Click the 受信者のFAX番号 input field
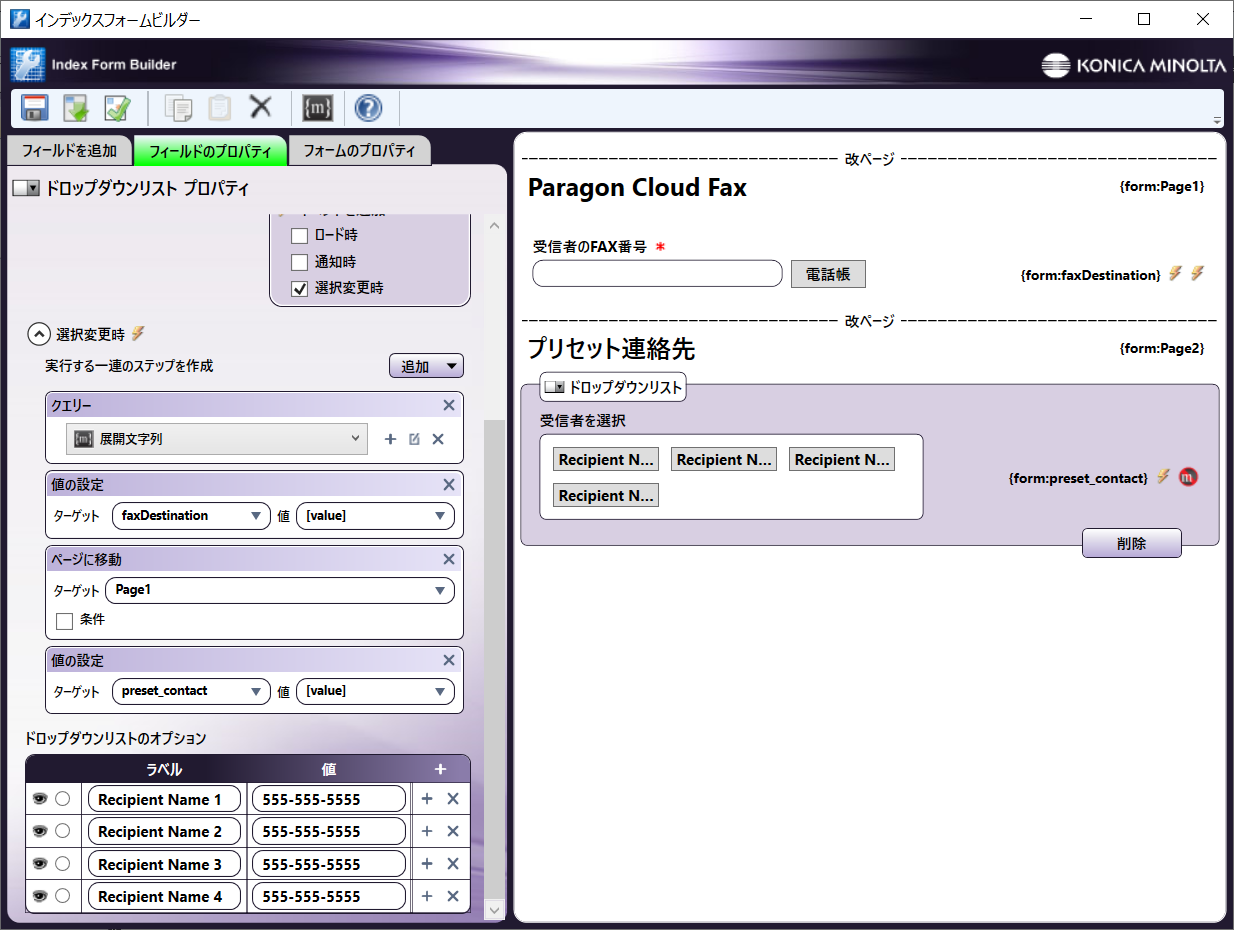The height and width of the screenshot is (930, 1234). point(657,273)
